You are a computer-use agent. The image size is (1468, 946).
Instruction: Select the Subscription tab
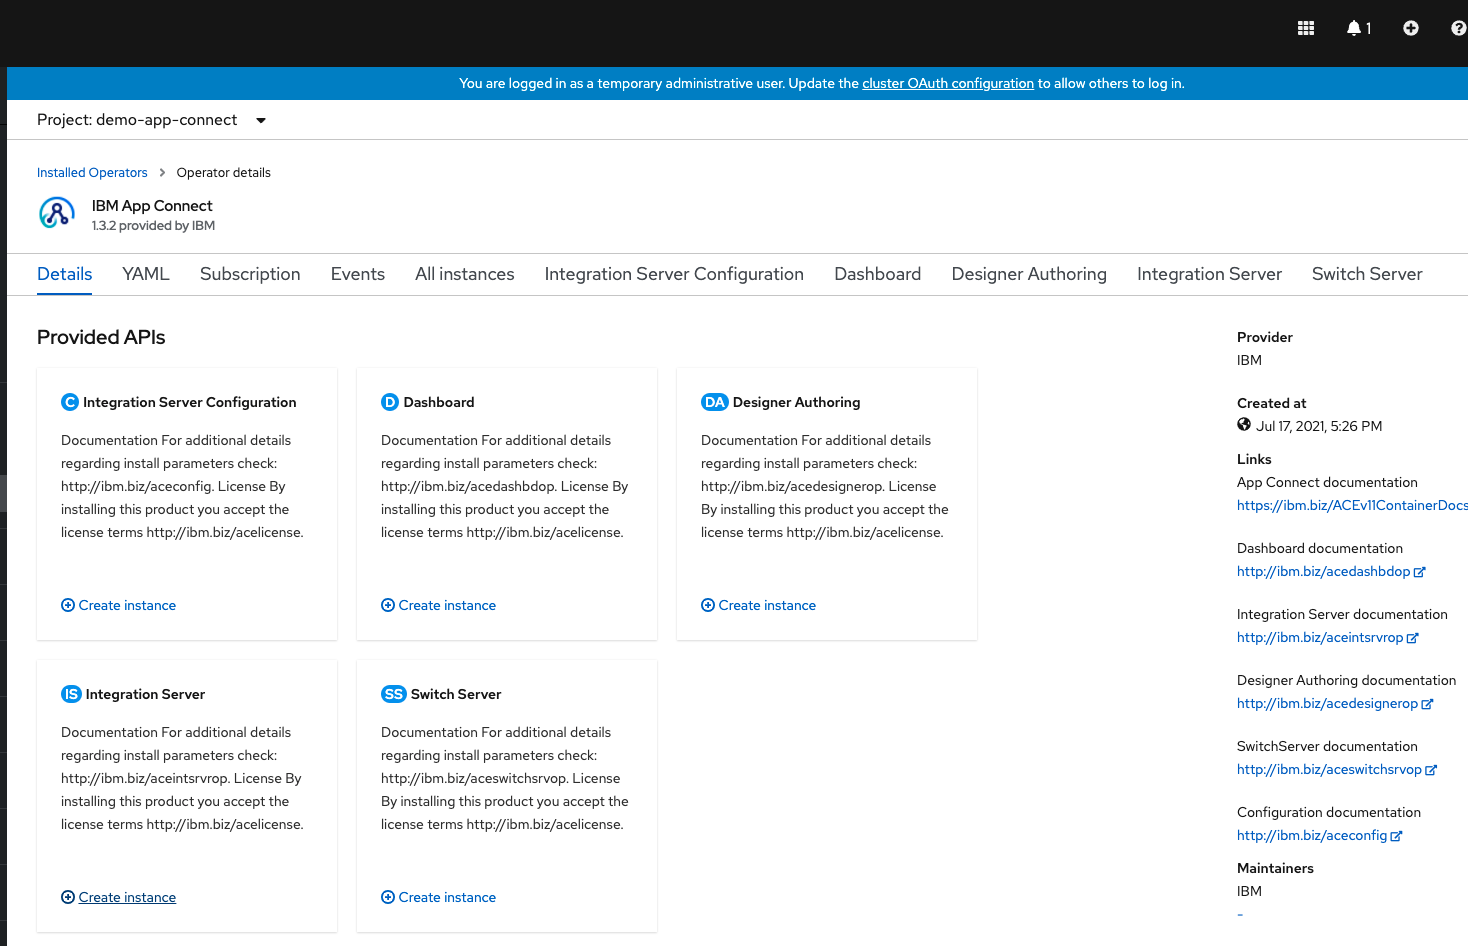point(250,273)
